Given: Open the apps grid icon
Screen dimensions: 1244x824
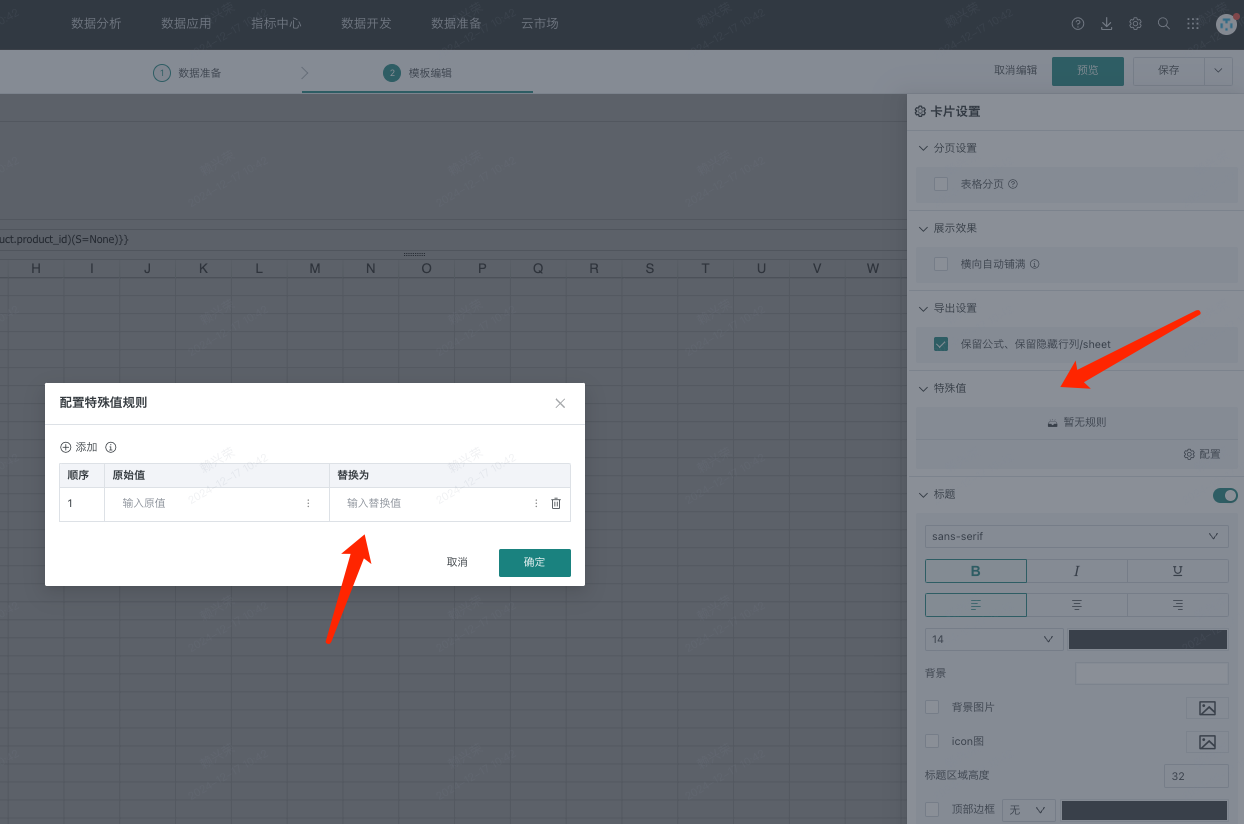Looking at the screenshot, I should coord(1193,23).
